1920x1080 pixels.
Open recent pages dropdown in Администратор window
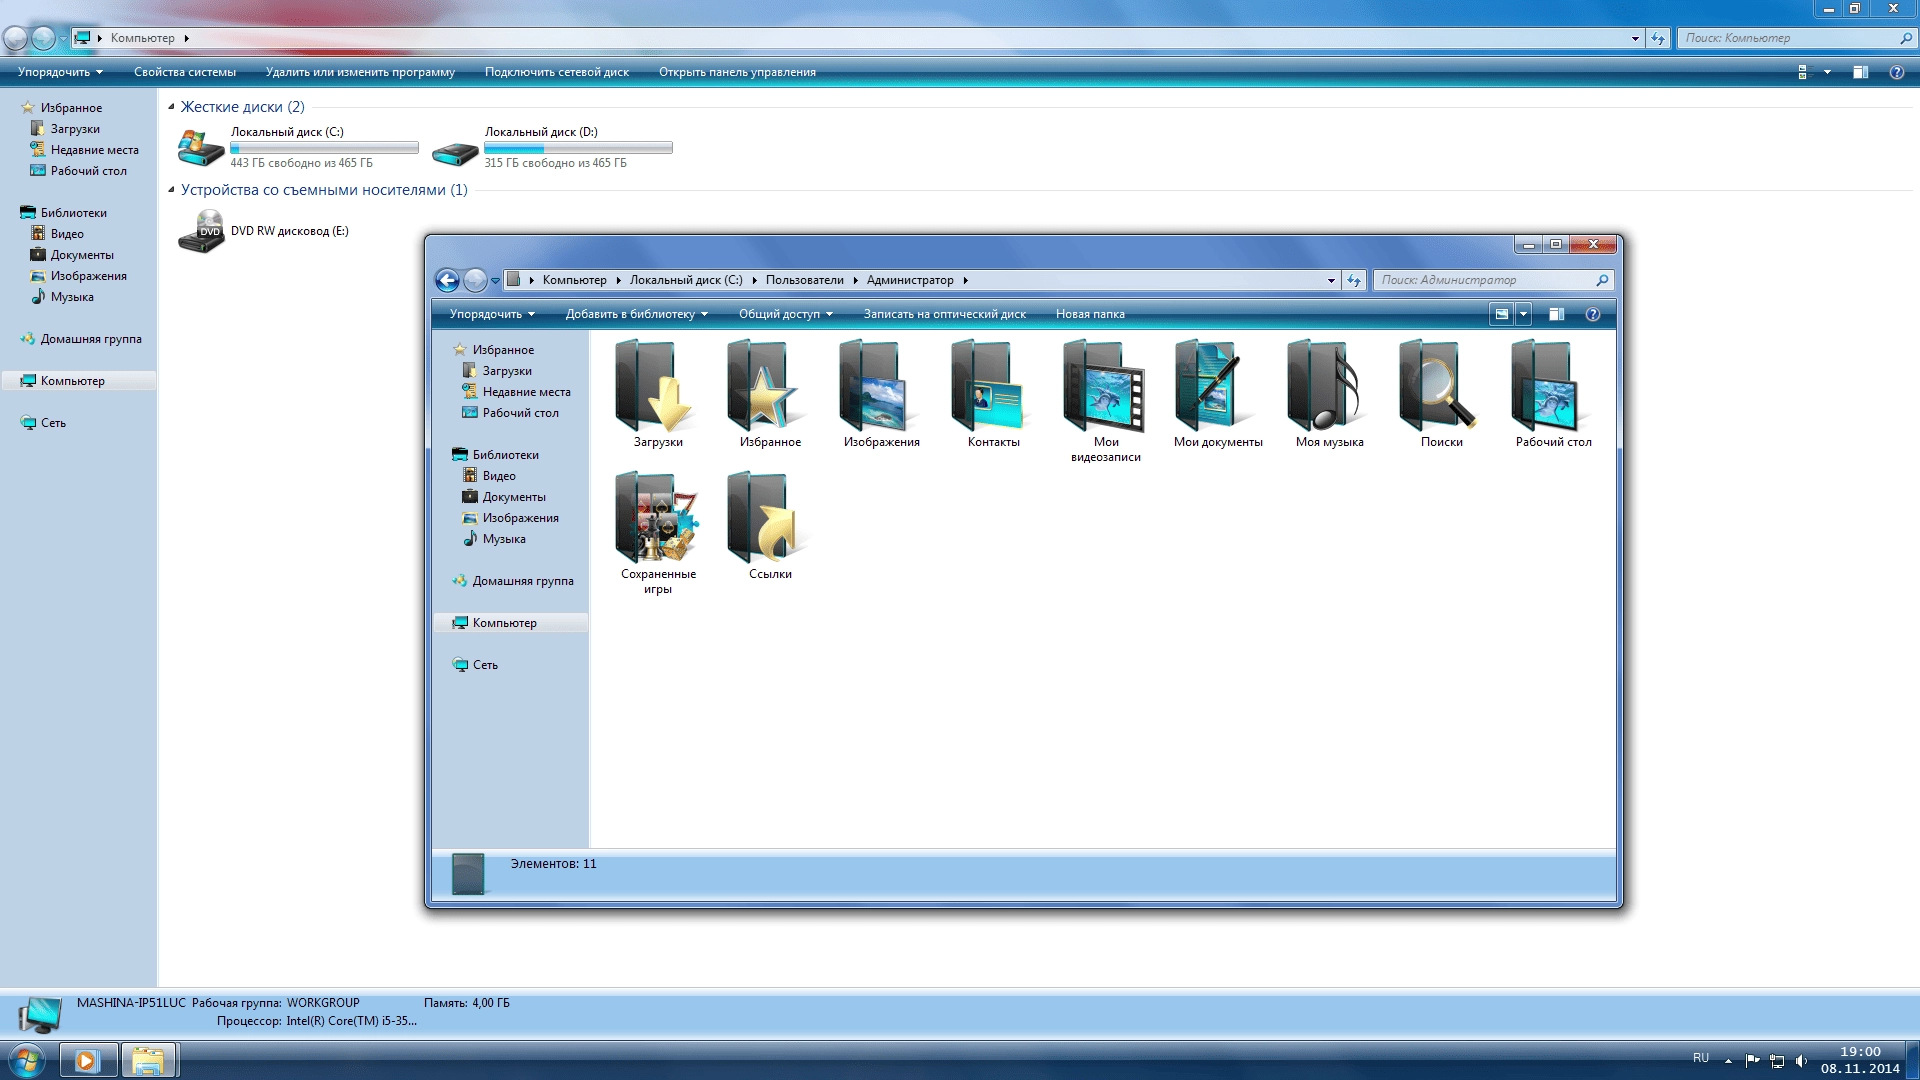(495, 281)
